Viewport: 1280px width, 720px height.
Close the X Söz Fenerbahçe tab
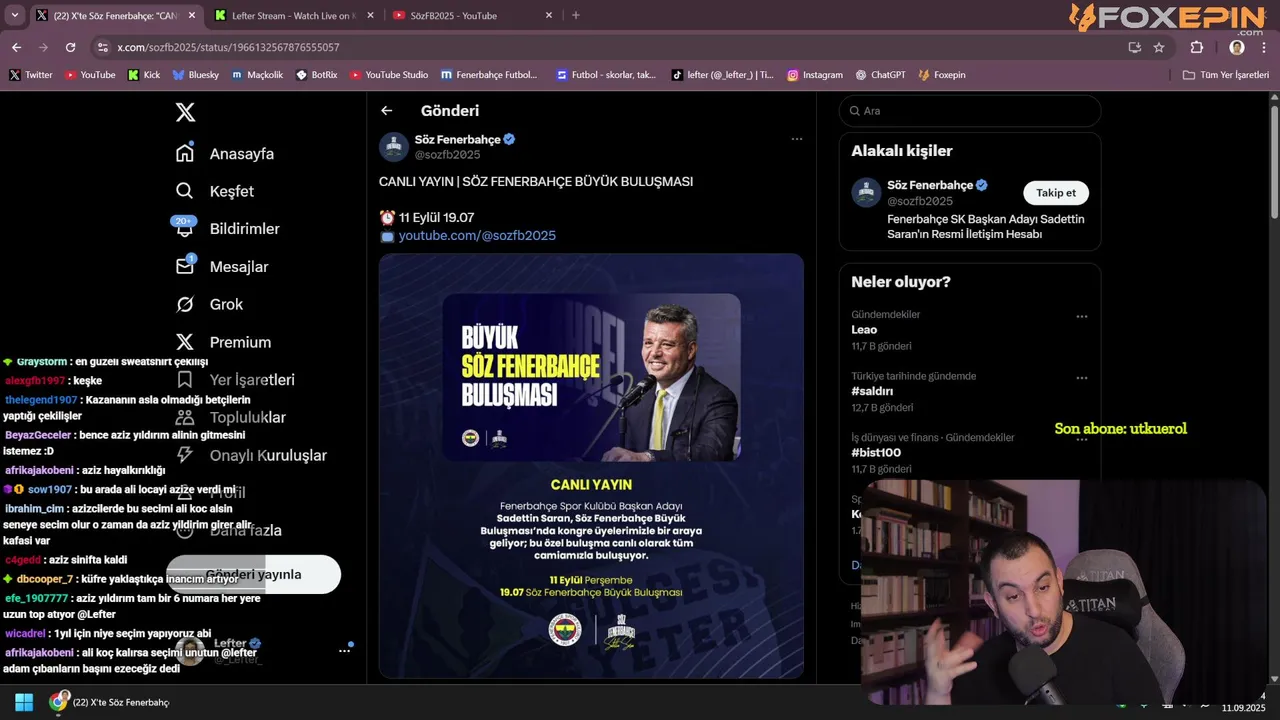pyautogui.click(x=192, y=16)
